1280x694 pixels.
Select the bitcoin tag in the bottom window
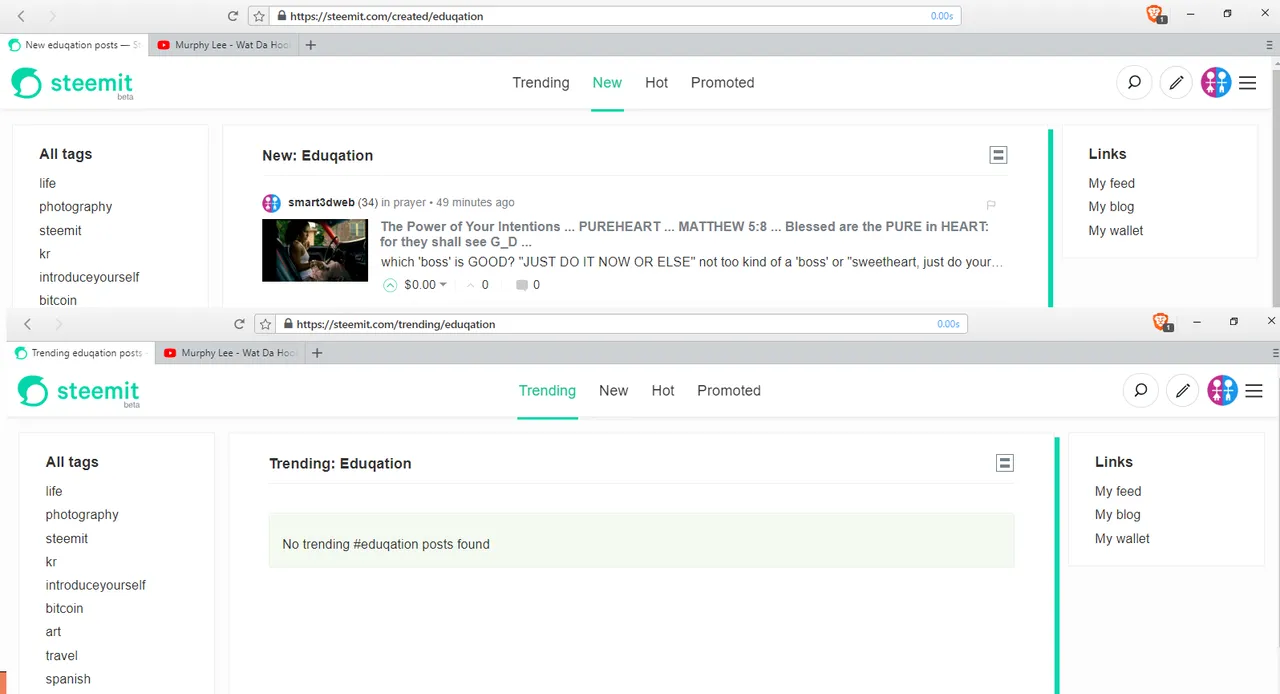64,608
